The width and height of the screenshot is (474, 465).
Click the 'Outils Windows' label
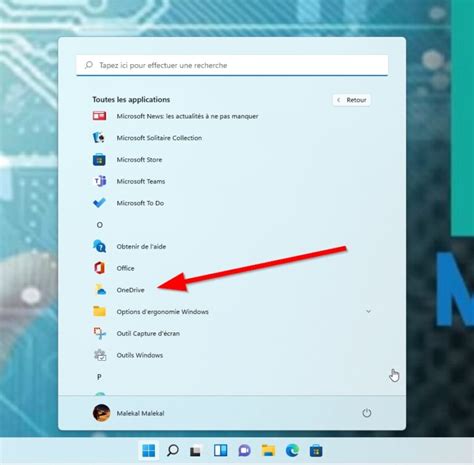(x=140, y=355)
